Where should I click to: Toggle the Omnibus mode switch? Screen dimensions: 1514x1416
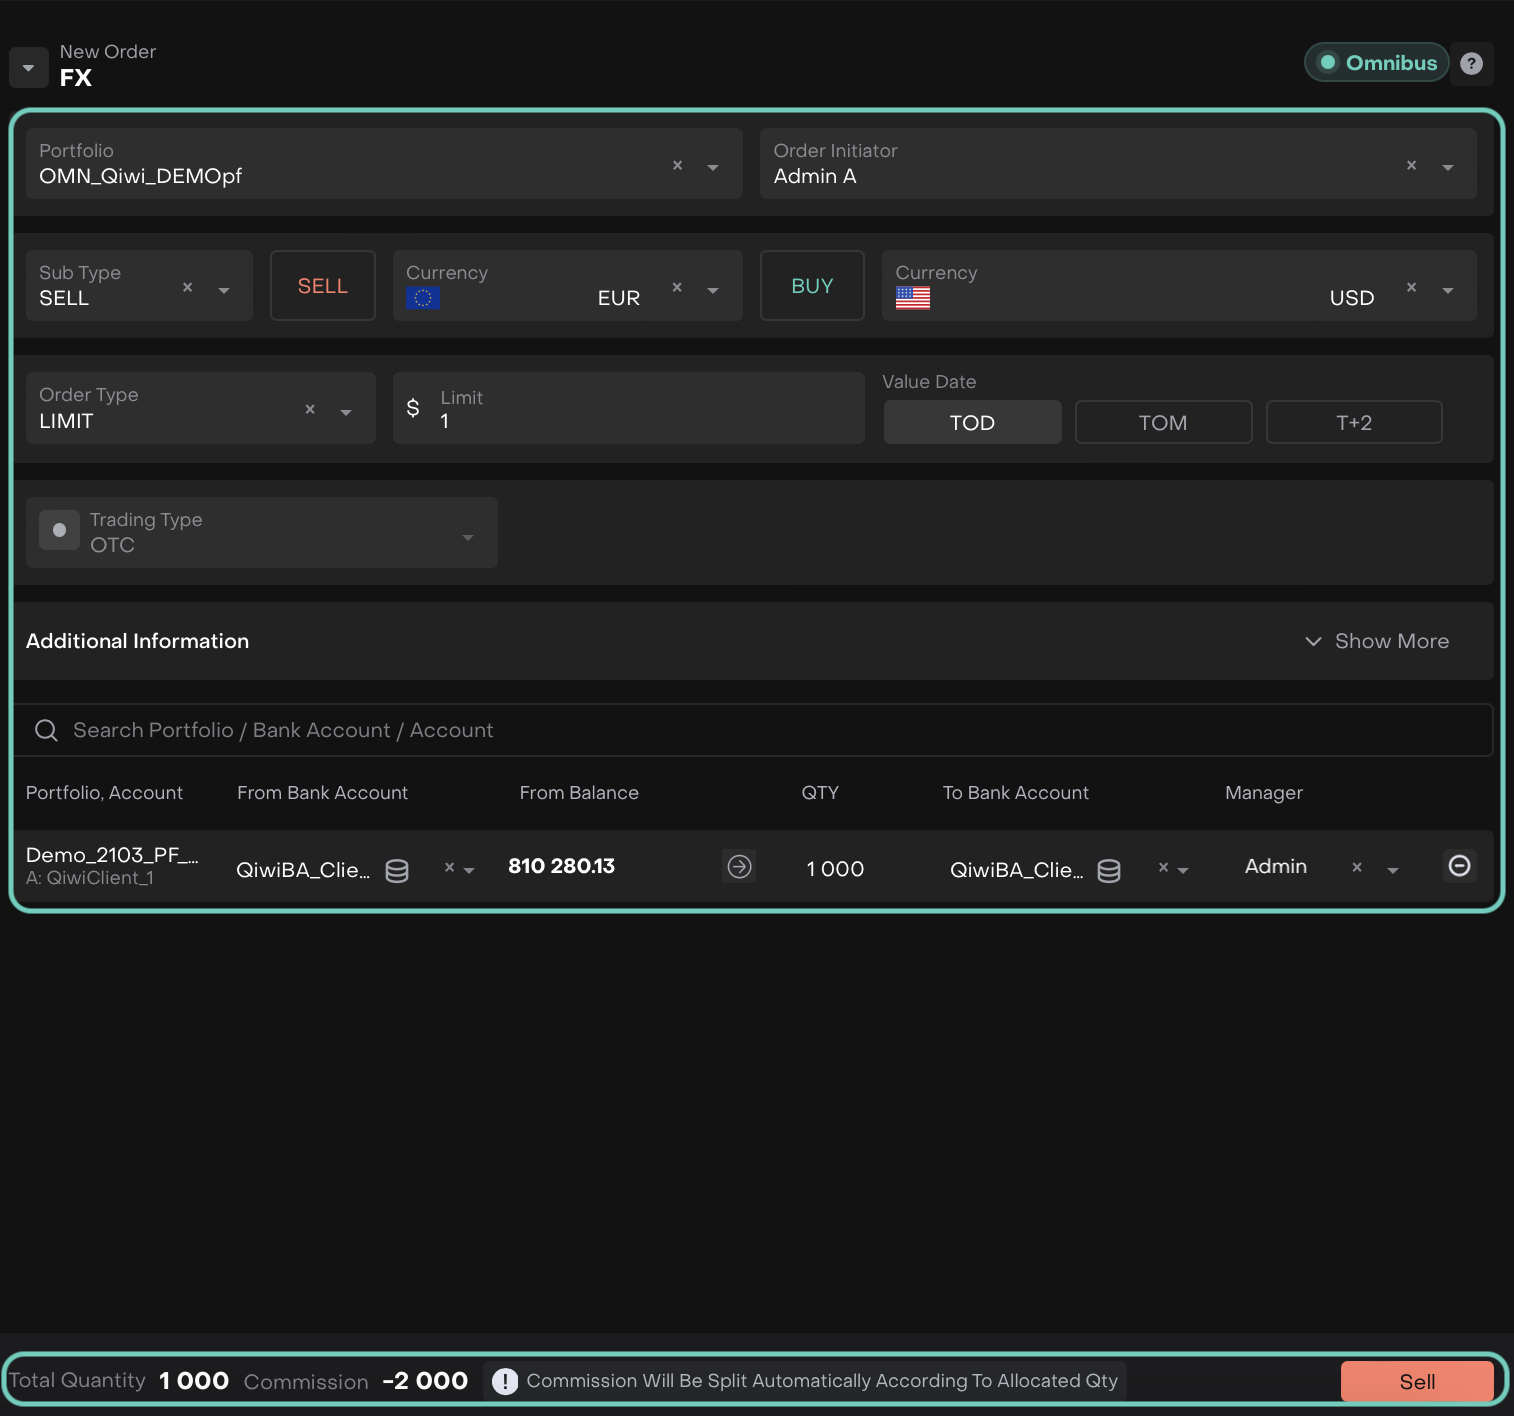point(1376,63)
